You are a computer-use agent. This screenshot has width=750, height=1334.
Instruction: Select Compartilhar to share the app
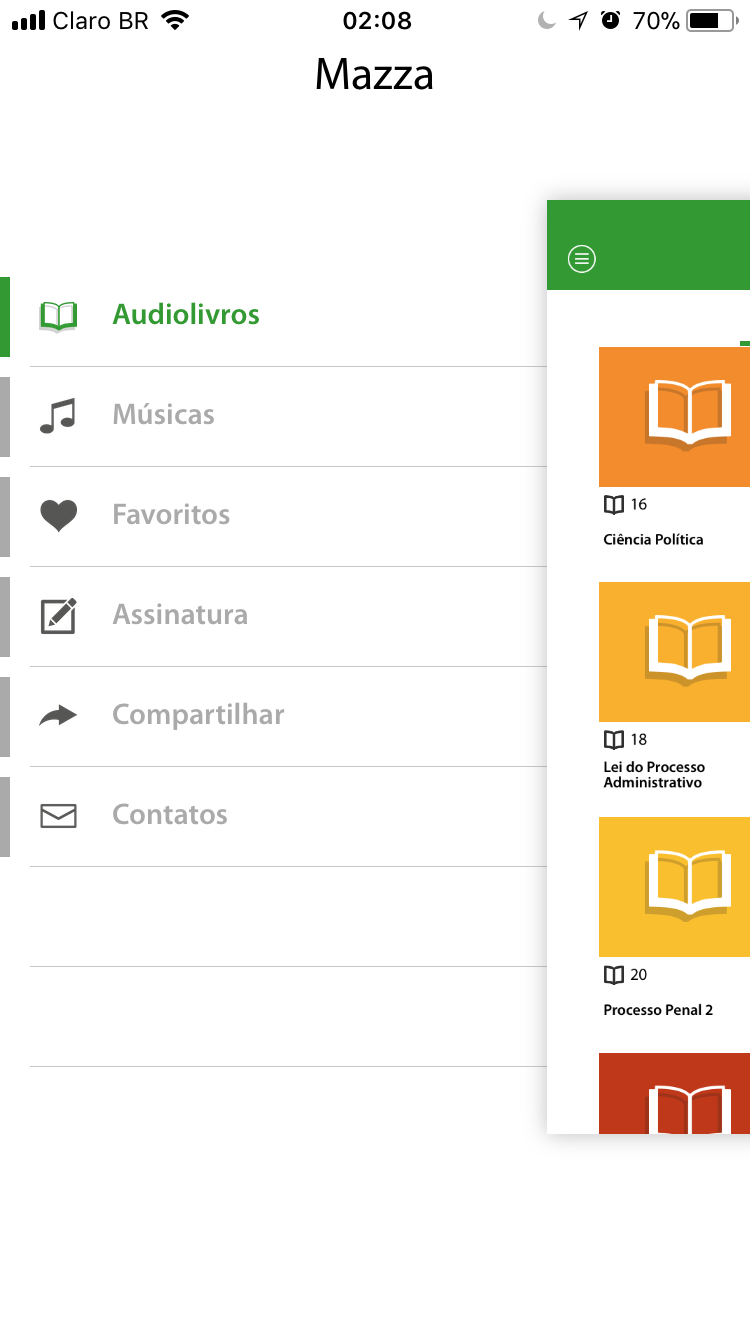coord(198,715)
